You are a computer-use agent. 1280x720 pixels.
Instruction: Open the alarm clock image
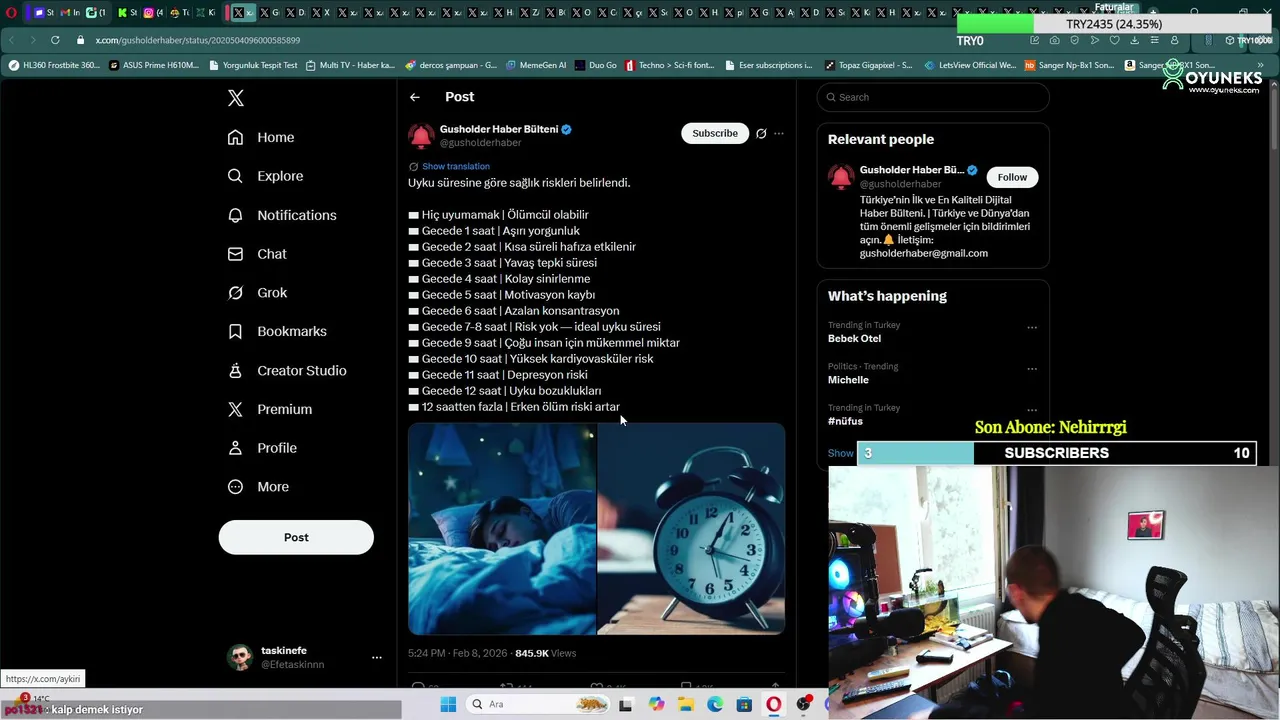tap(691, 529)
